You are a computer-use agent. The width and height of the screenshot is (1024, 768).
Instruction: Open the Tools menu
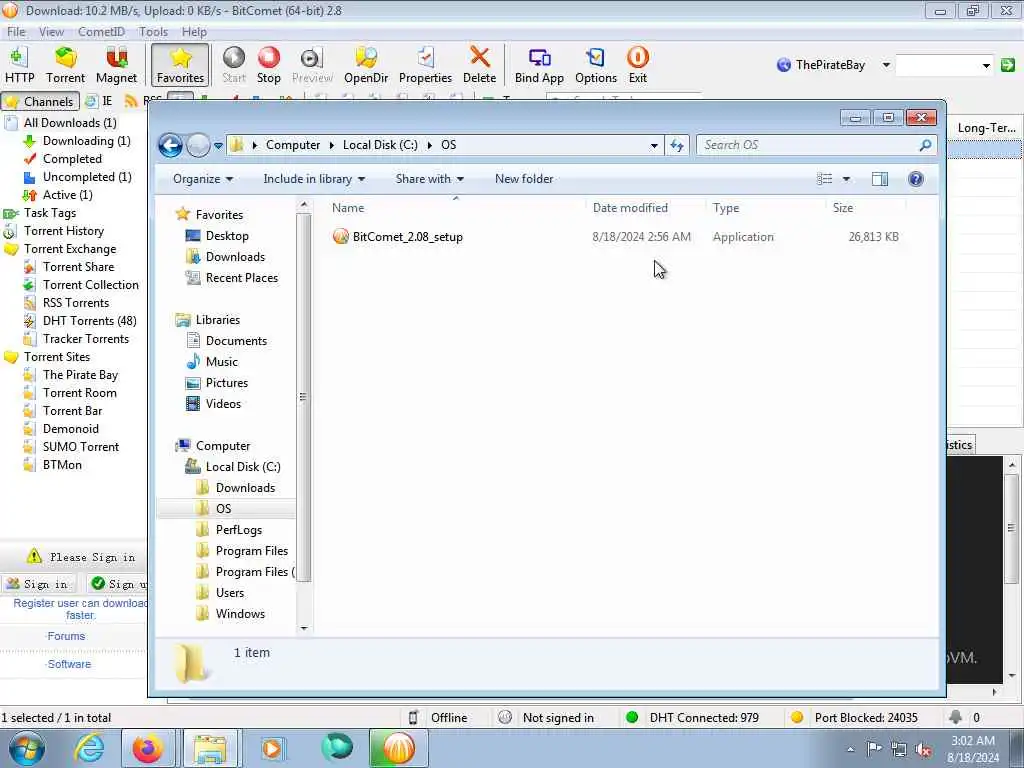tap(153, 31)
